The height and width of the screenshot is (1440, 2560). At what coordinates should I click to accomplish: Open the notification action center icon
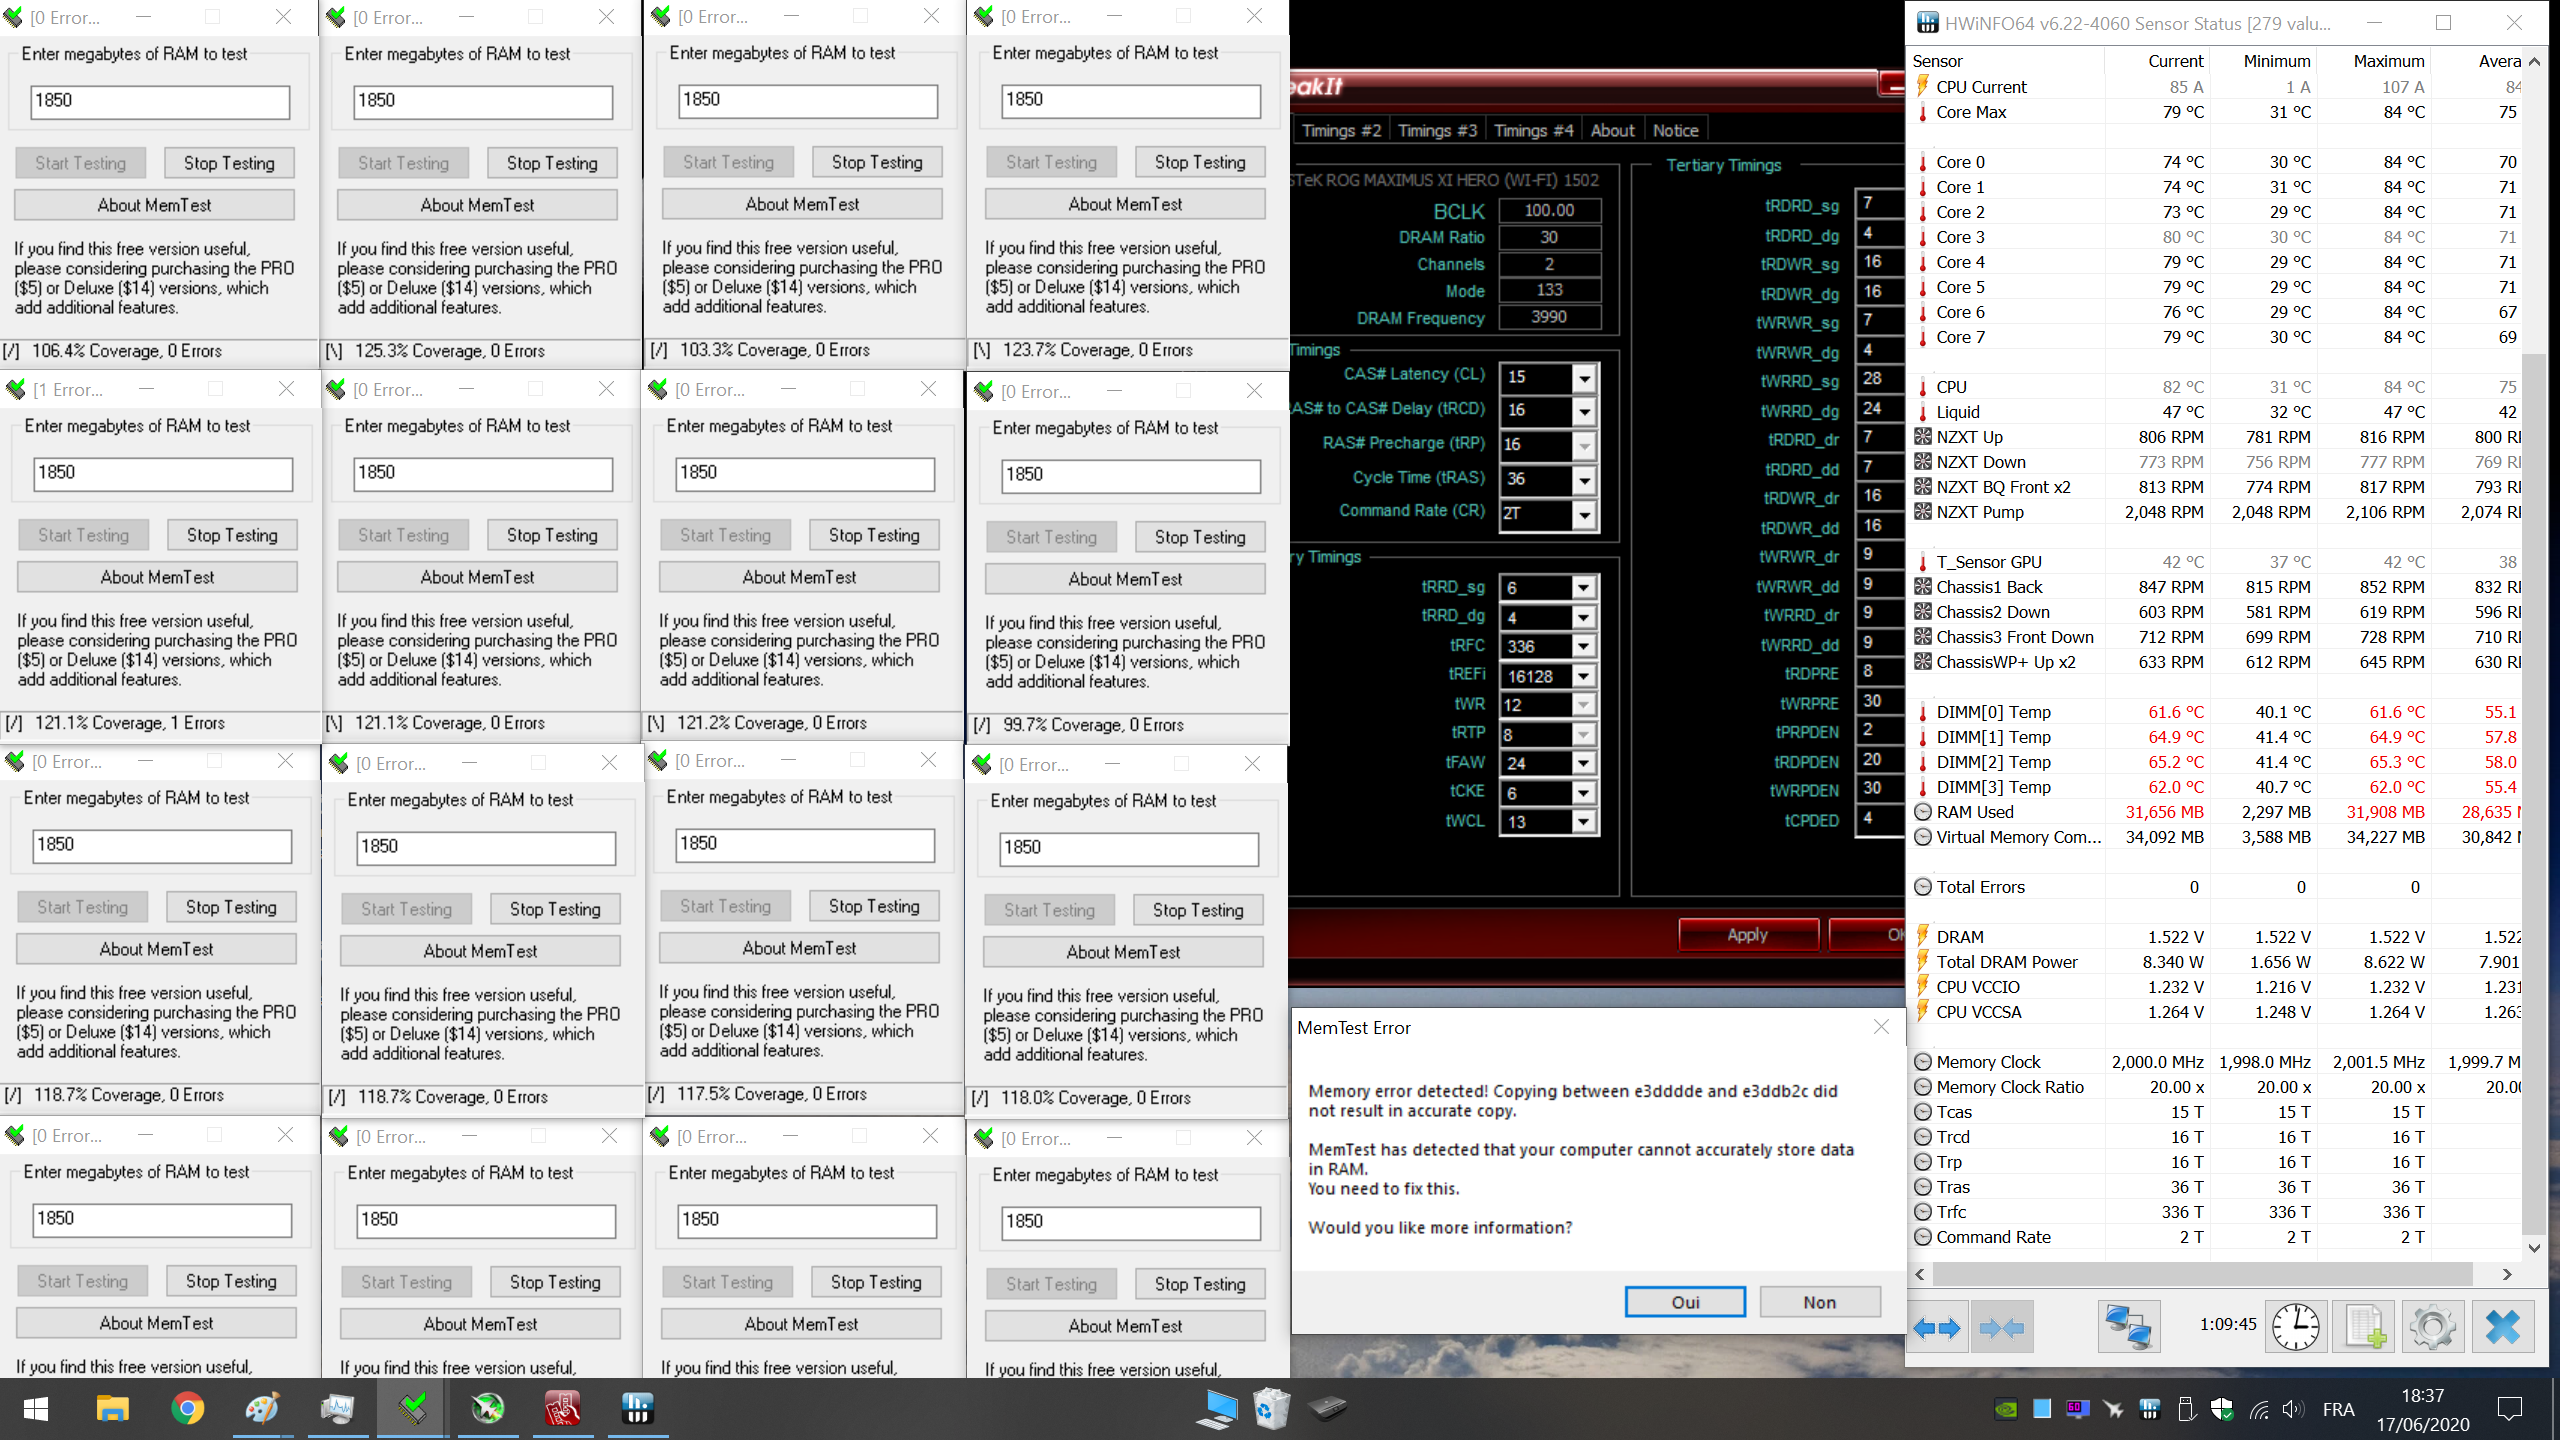pos(2509,1410)
